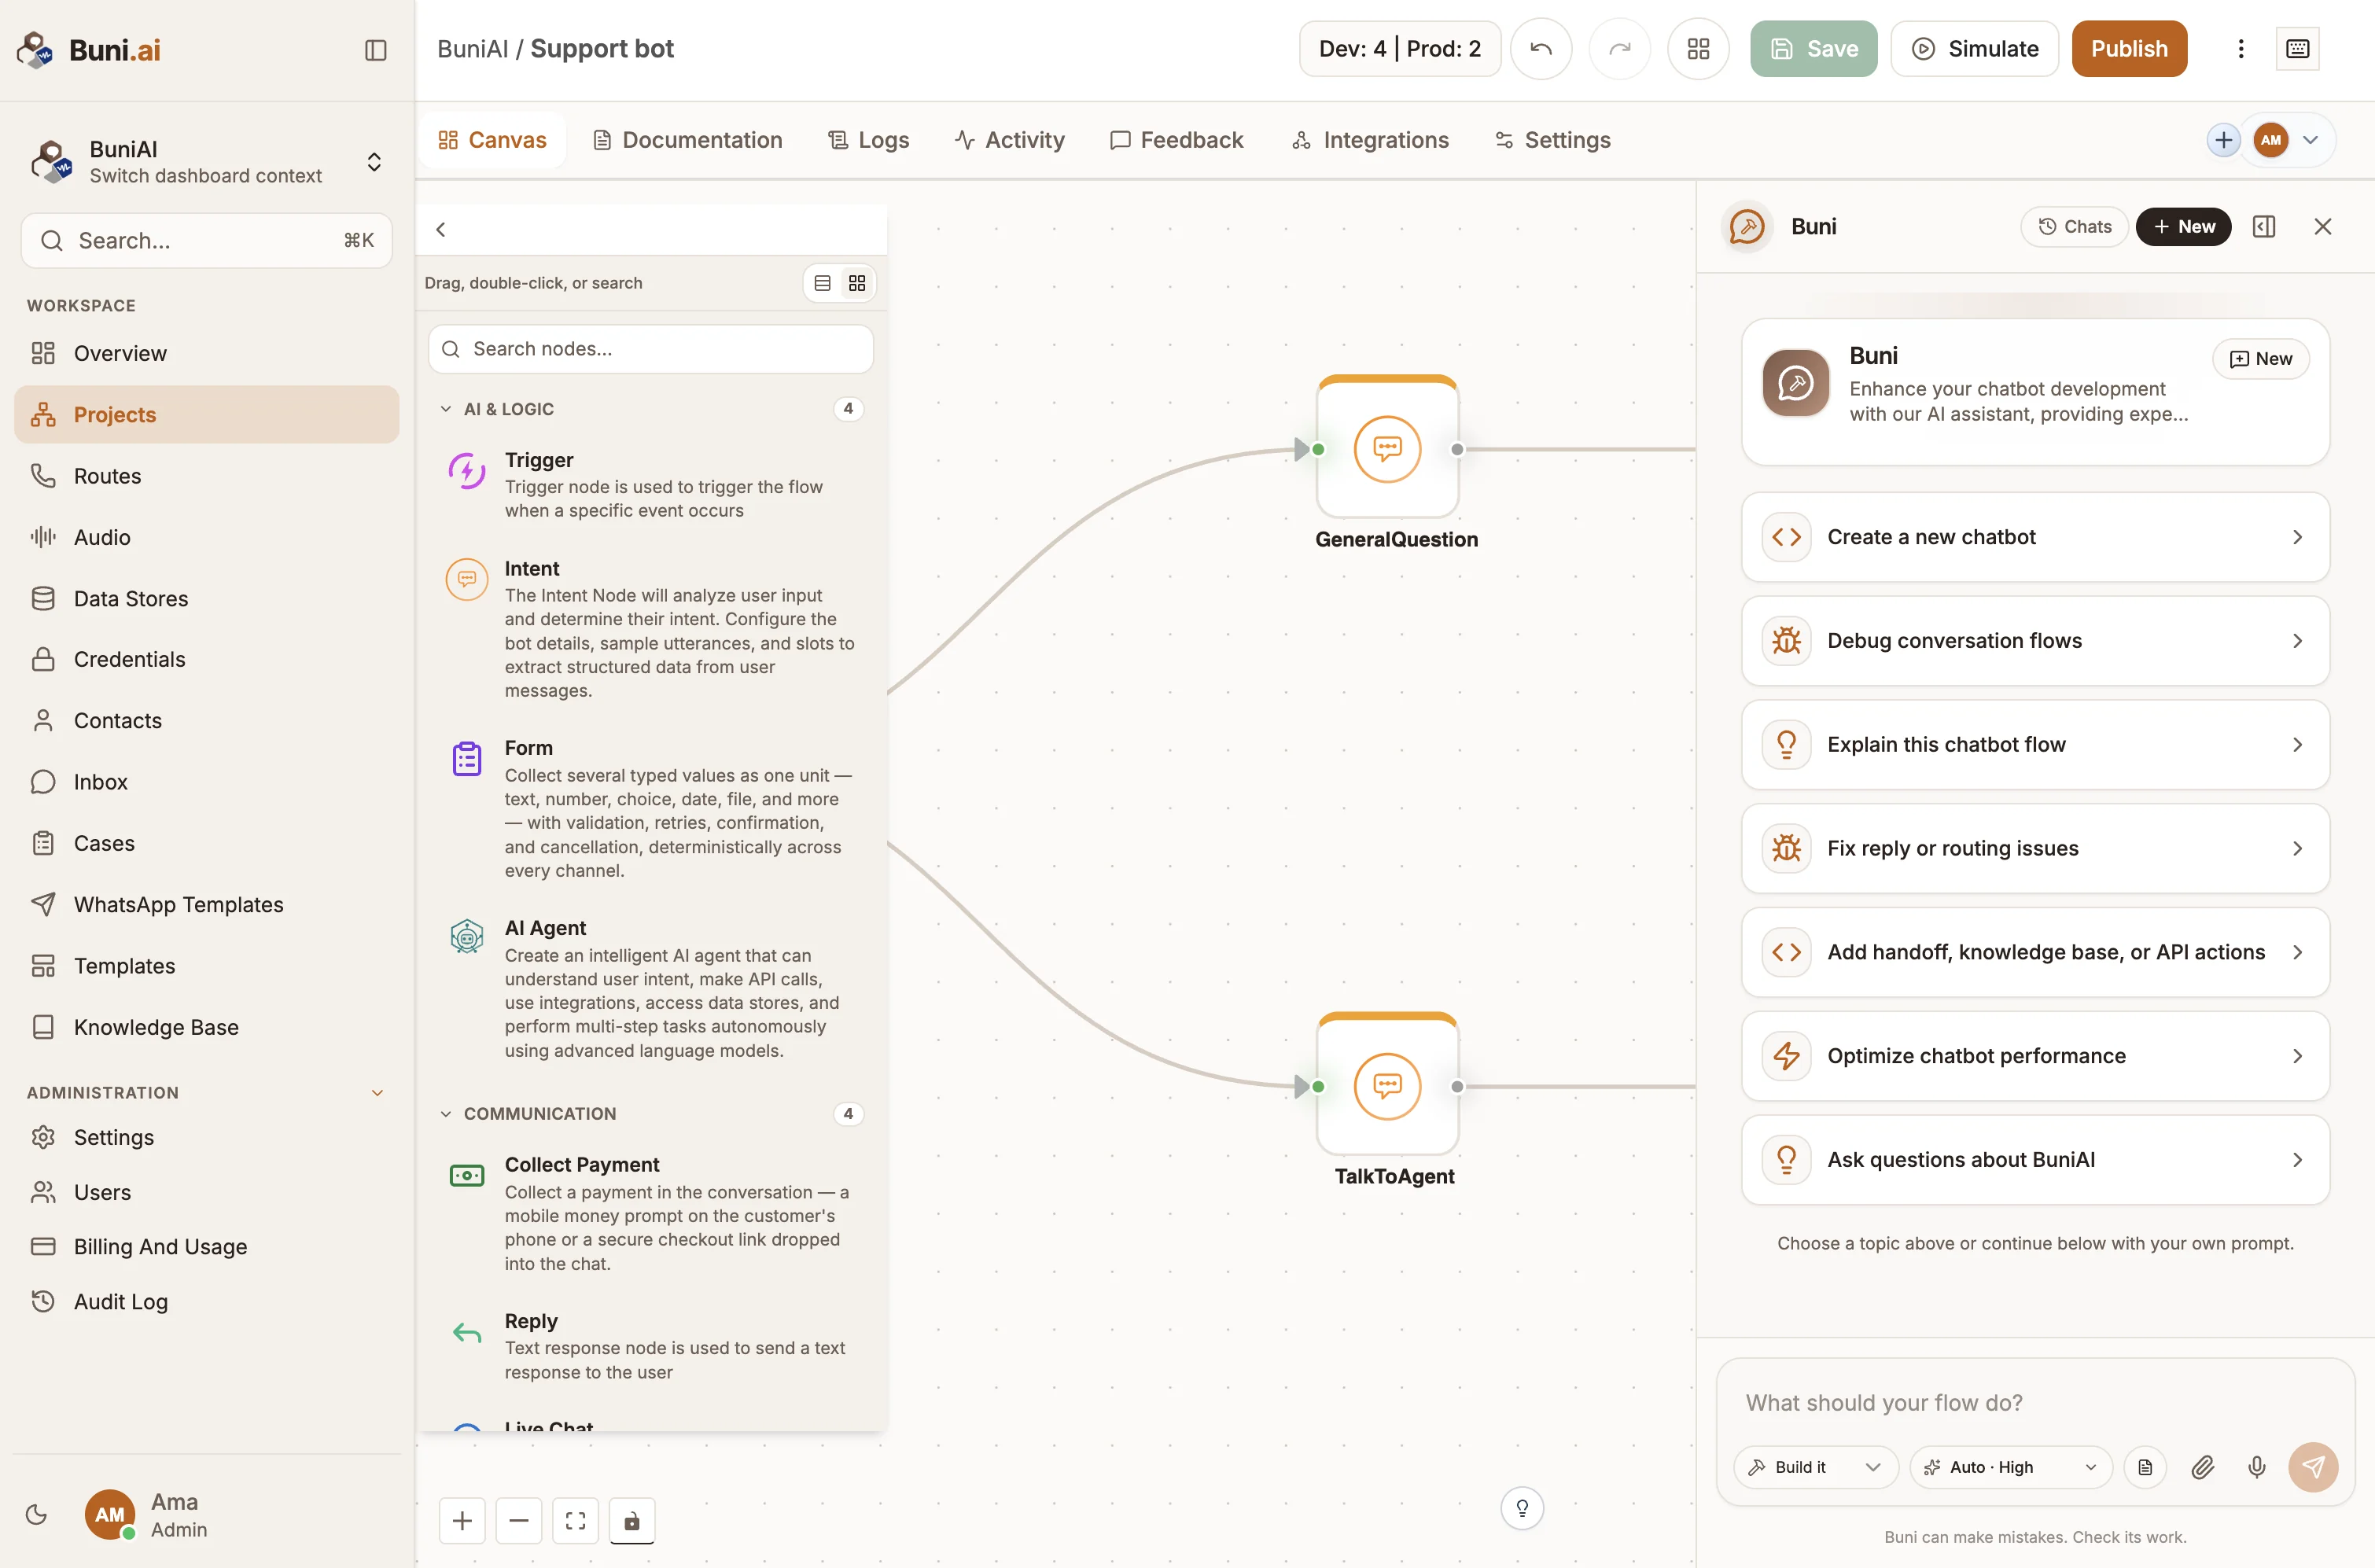Select the Intent node icon

[466, 579]
